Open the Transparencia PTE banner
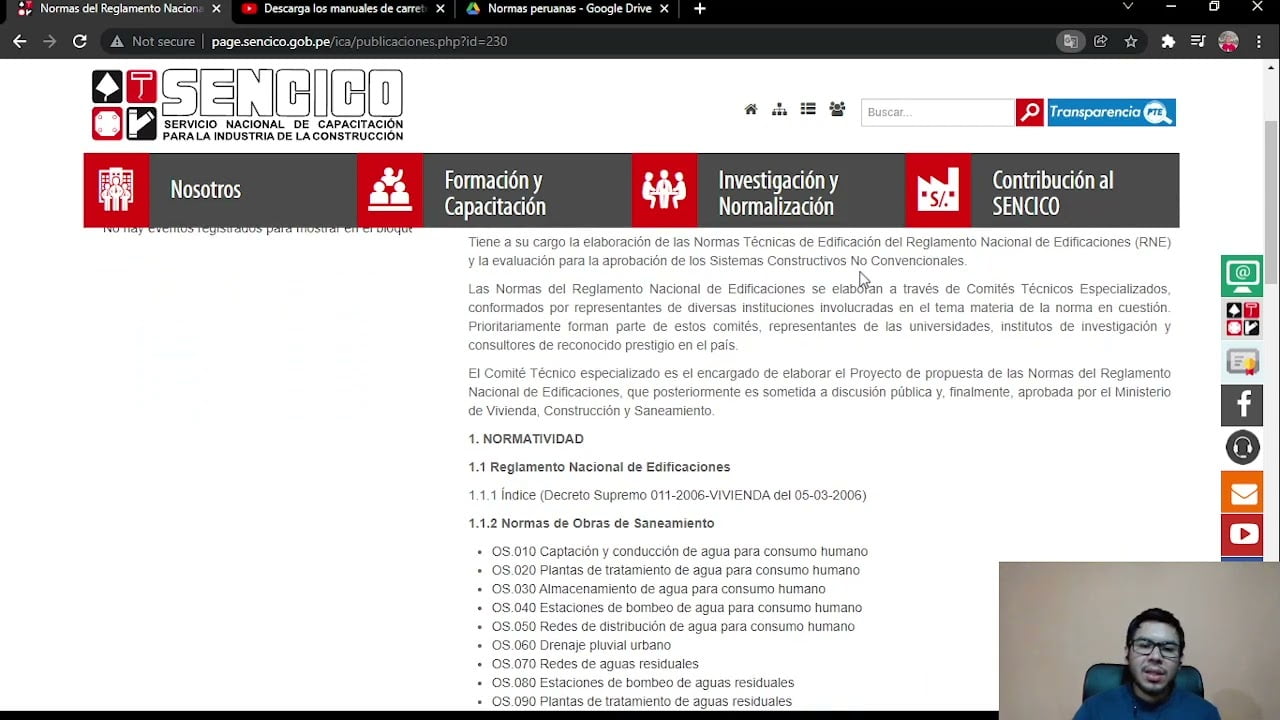Screen dimensions: 1280x720 [1111, 112]
